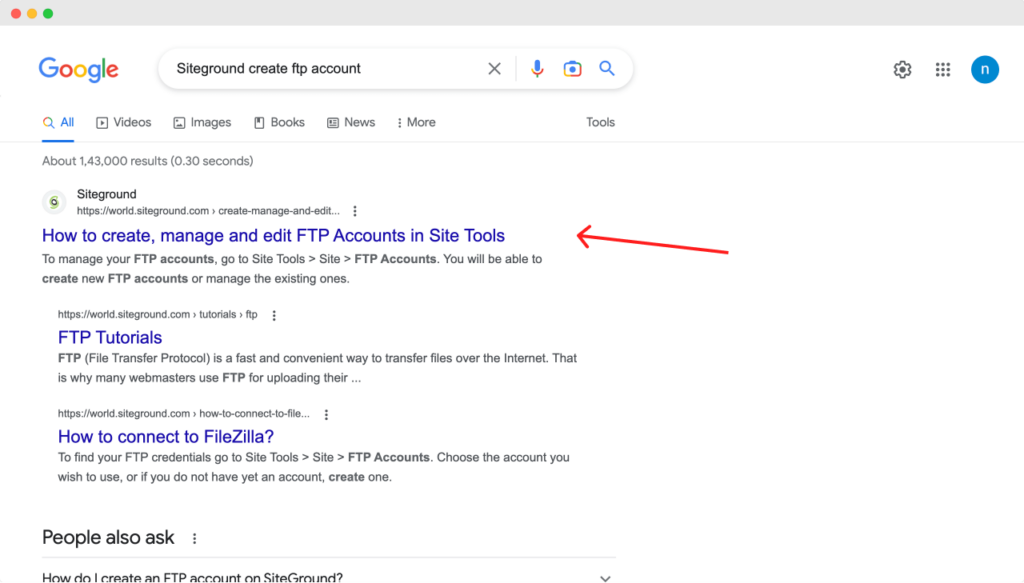Open search Tools options
This screenshot has height=583, width=1024.
click(x=600, y=122)
